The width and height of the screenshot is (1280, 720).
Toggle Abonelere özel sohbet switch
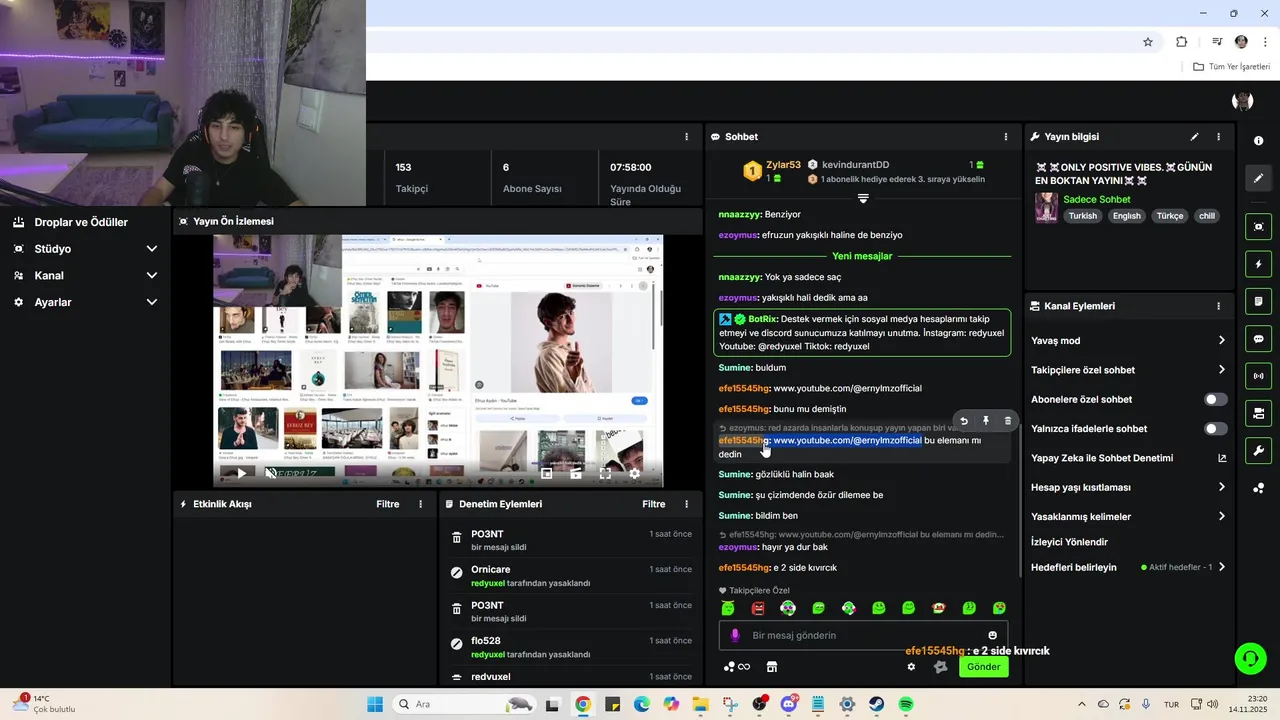1215,399
